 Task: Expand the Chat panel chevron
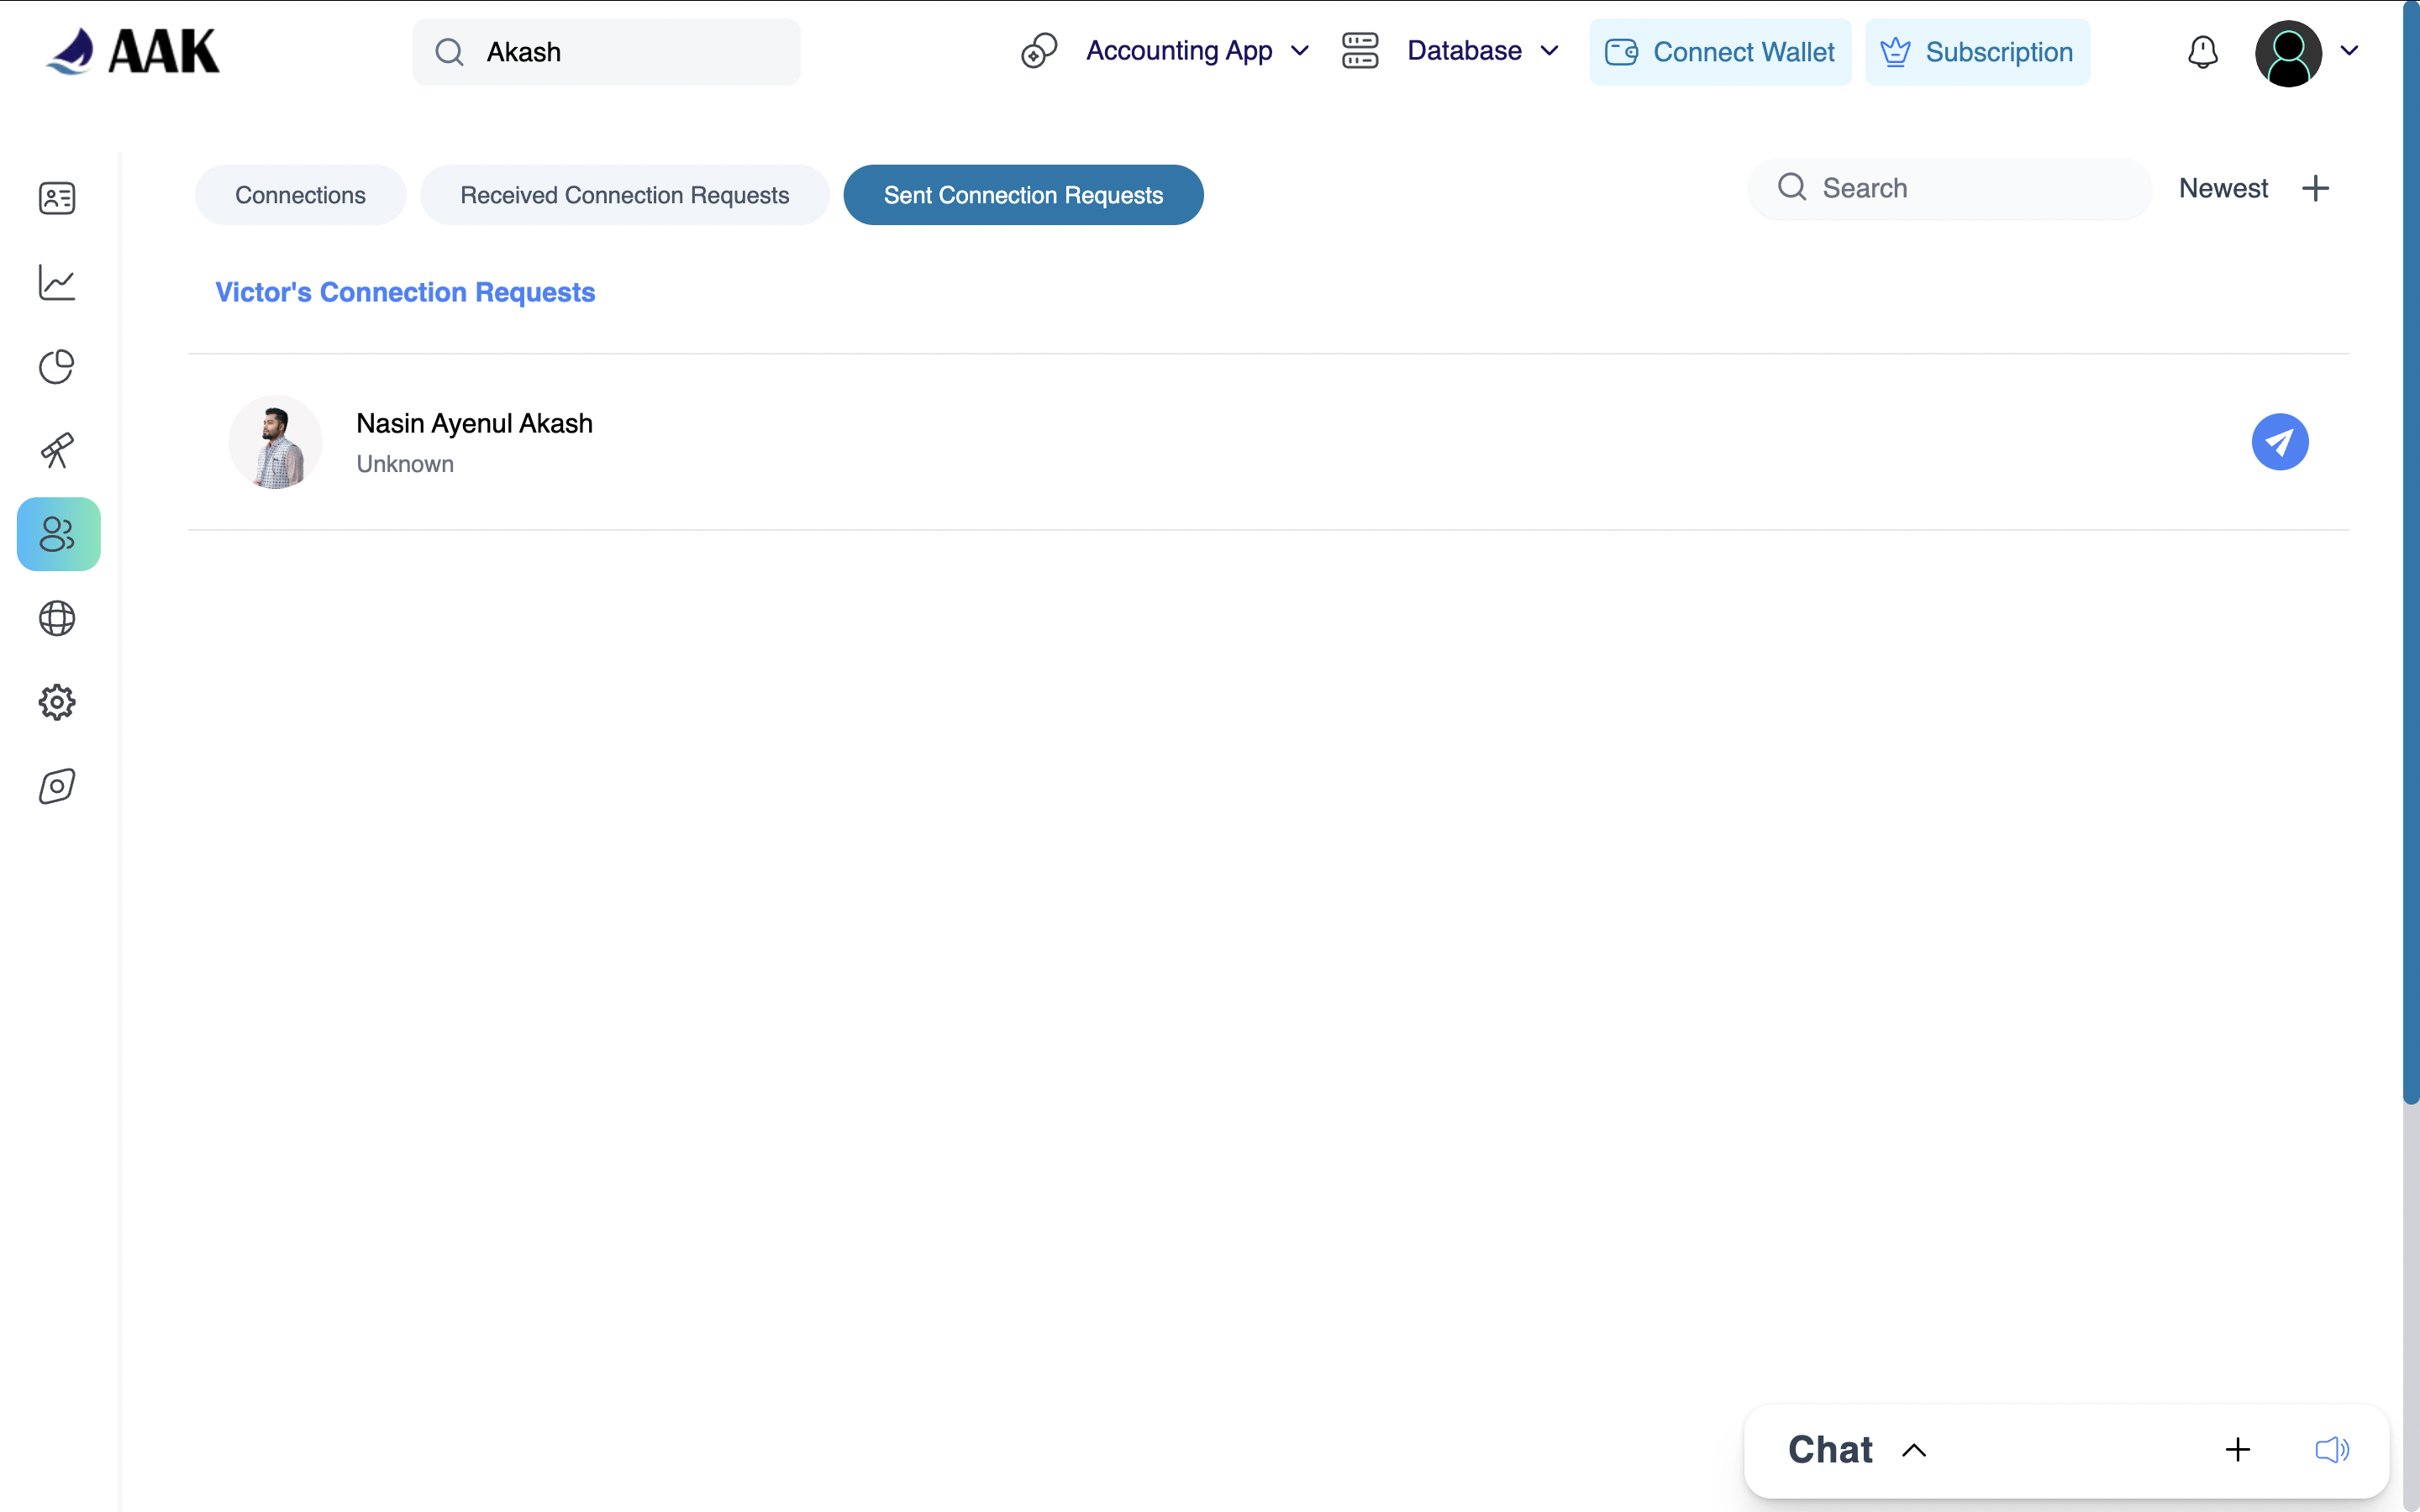coord(1914,1450)
